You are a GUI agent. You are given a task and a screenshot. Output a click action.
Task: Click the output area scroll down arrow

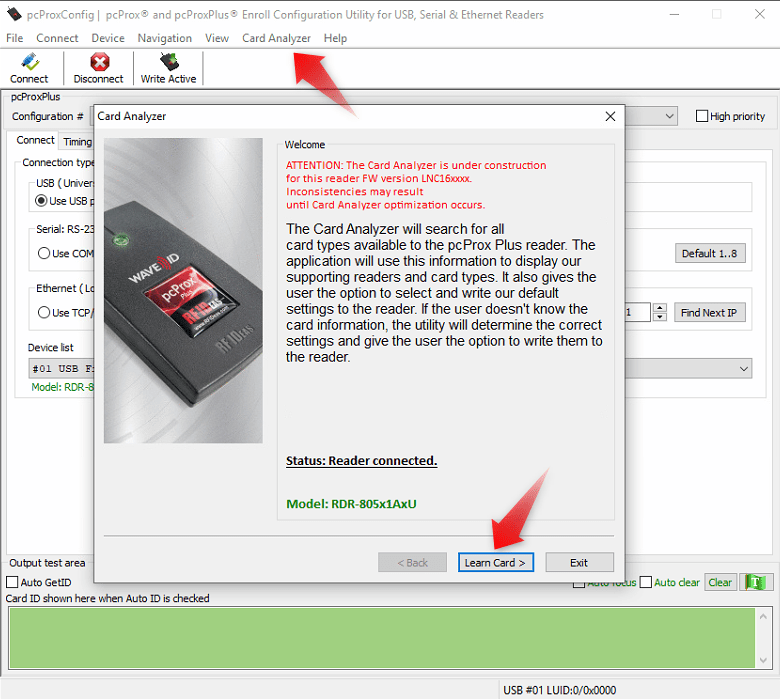(764, 661)
